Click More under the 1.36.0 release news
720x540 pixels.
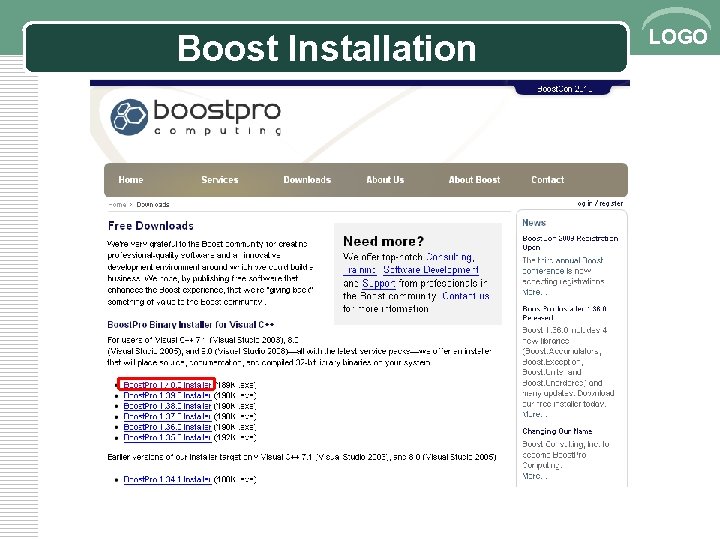pos(534,414)
